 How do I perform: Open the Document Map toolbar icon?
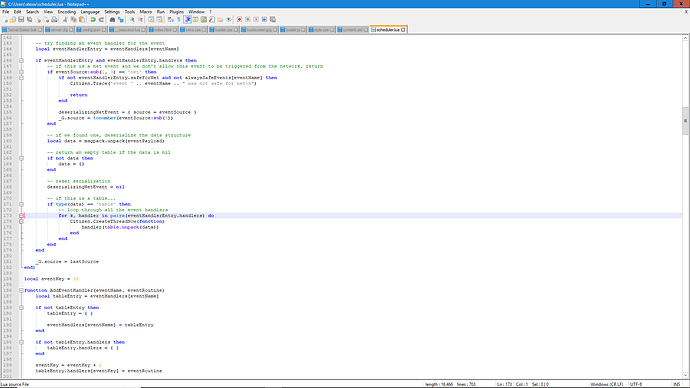pyautogui.click(x=204, y=19)
